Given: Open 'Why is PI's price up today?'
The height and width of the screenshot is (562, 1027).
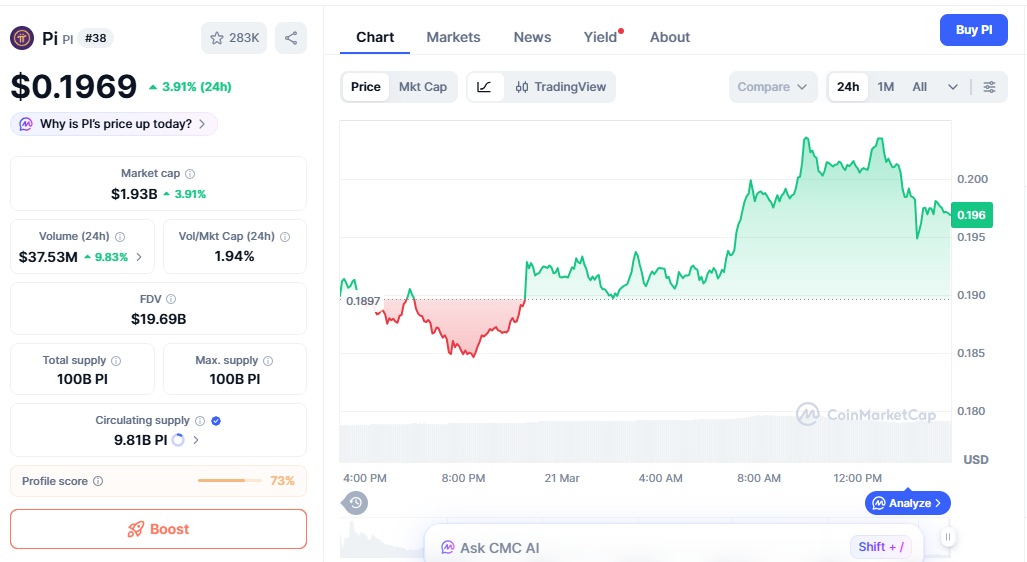Looking at the screenshot, I should pos(114,124).
